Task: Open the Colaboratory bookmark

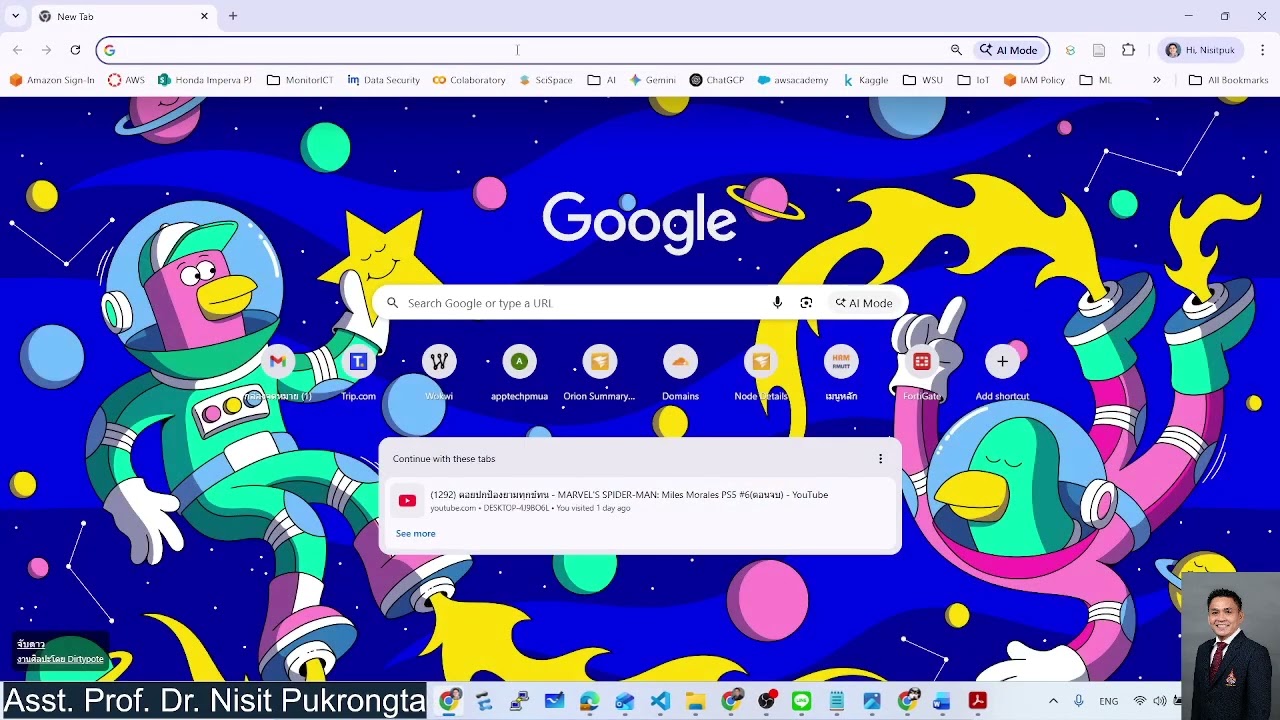Action: pos(469,80)
